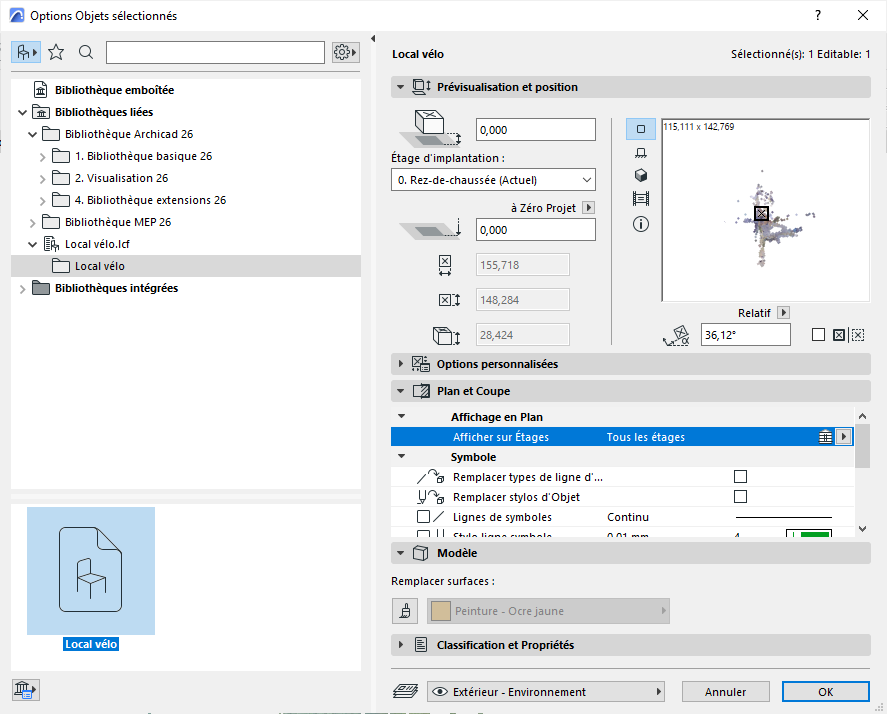The width and height of the screenshot is (887, 714).
Task: Select the elevation view preview icon
Action: tap(641, 152)
